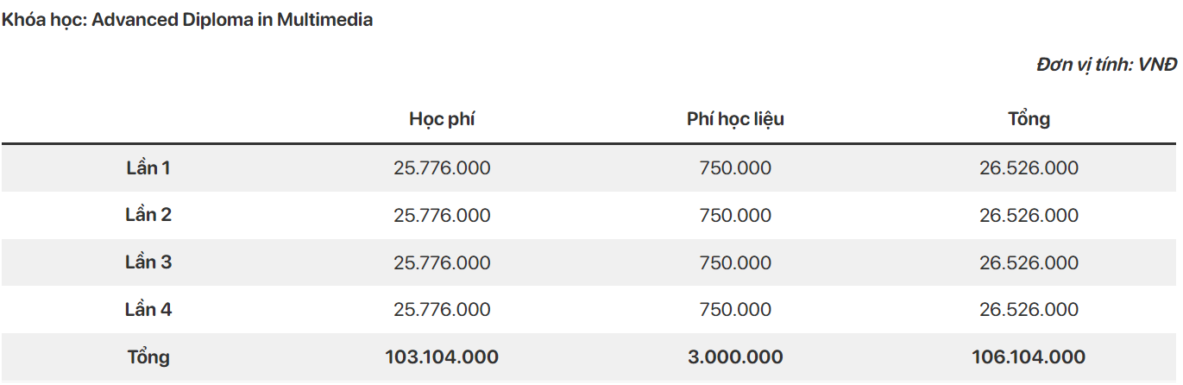Screen dimensions: 1183x385
Task: Click the Lần 4 materials fee 750.000
Action: pyautogui.click(x=736, y=310)
